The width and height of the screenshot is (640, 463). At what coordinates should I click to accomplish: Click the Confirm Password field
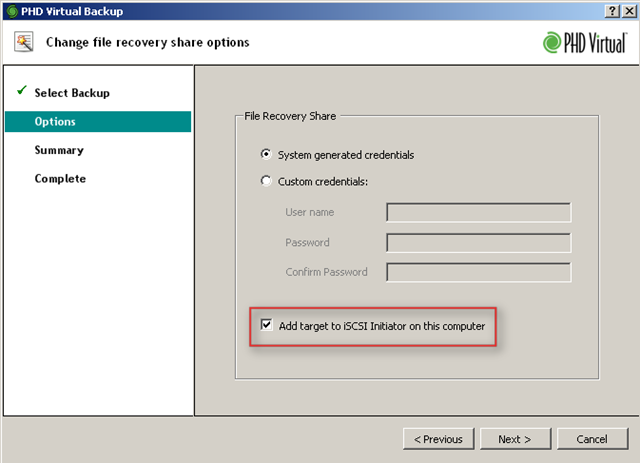click(478, 272)
